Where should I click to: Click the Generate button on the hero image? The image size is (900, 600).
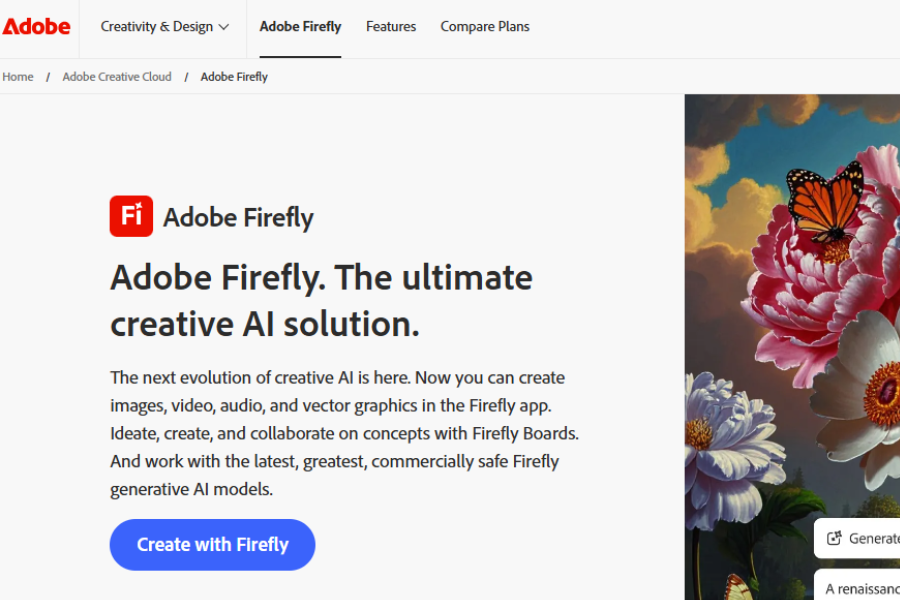[x=857, y=538]
